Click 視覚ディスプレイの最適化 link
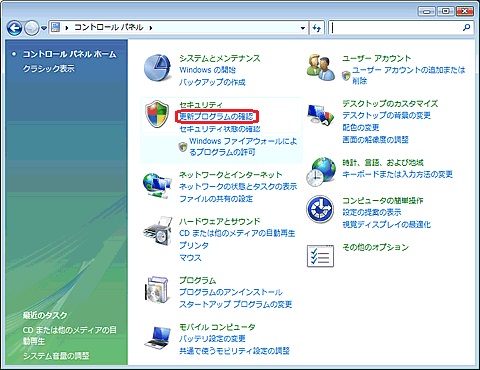The width and height of the screenshot is (480, 370). pos(386,224)
